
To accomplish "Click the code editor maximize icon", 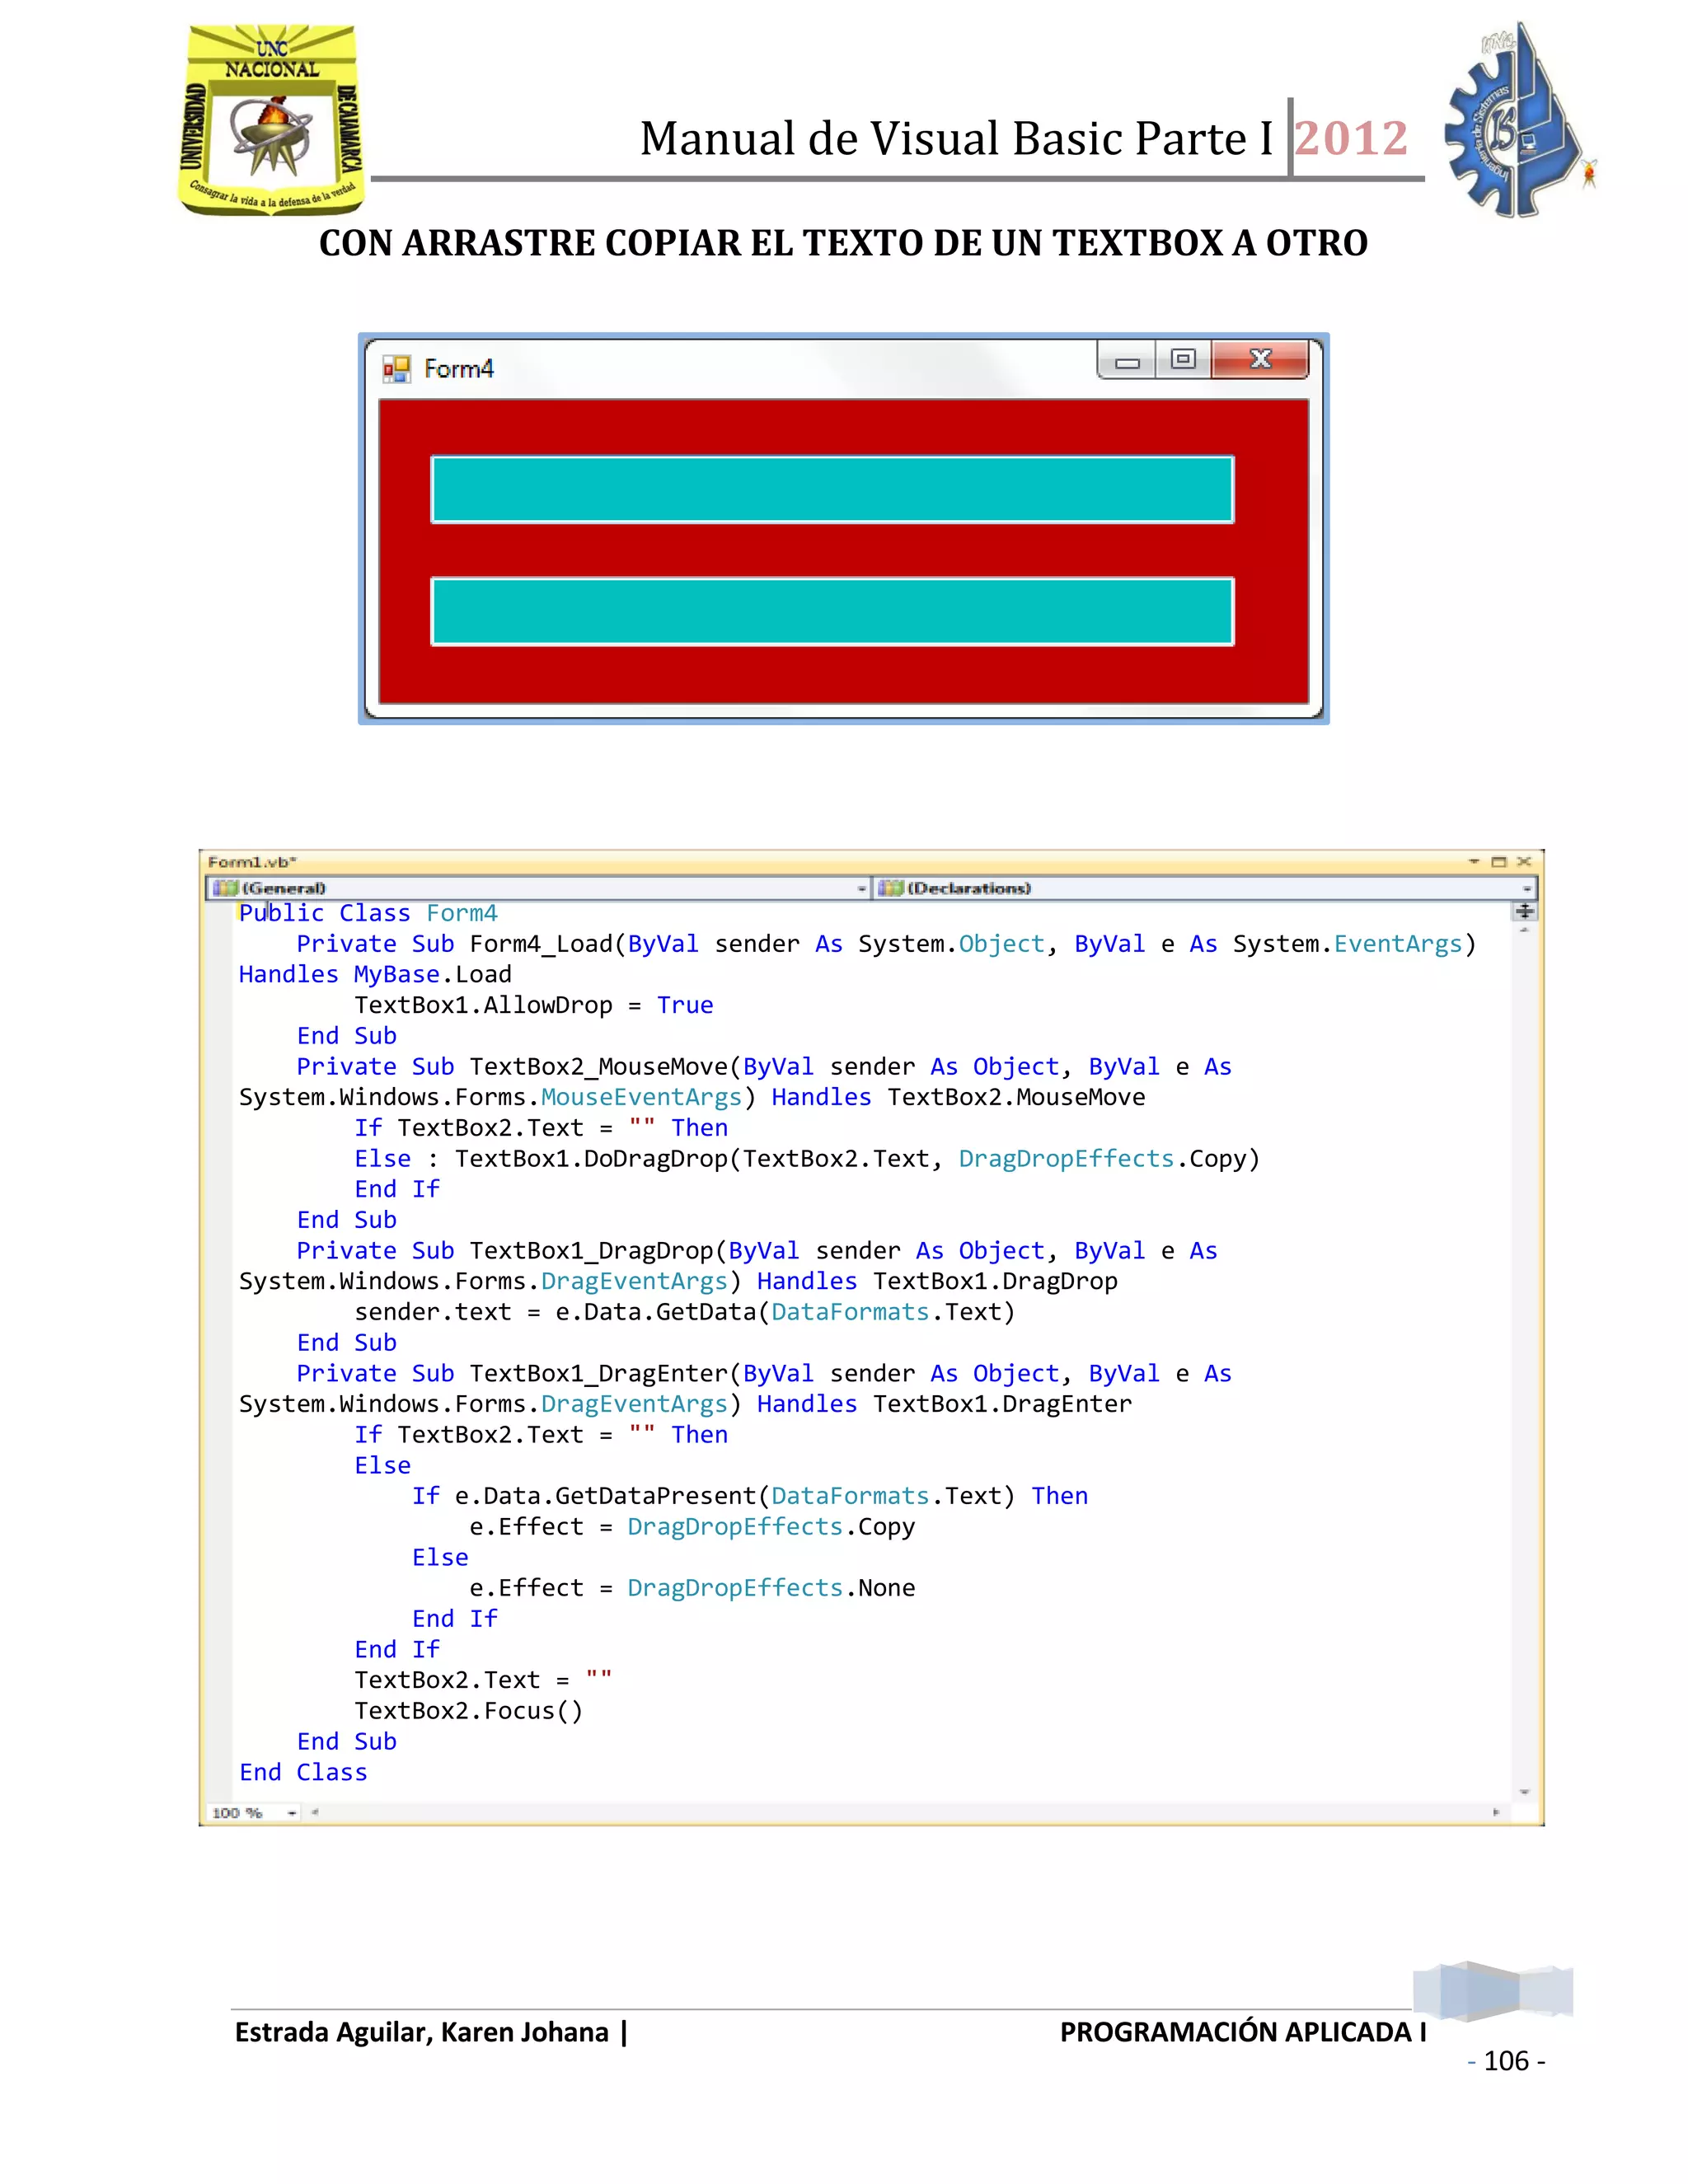I will (x=1498, y=862).
